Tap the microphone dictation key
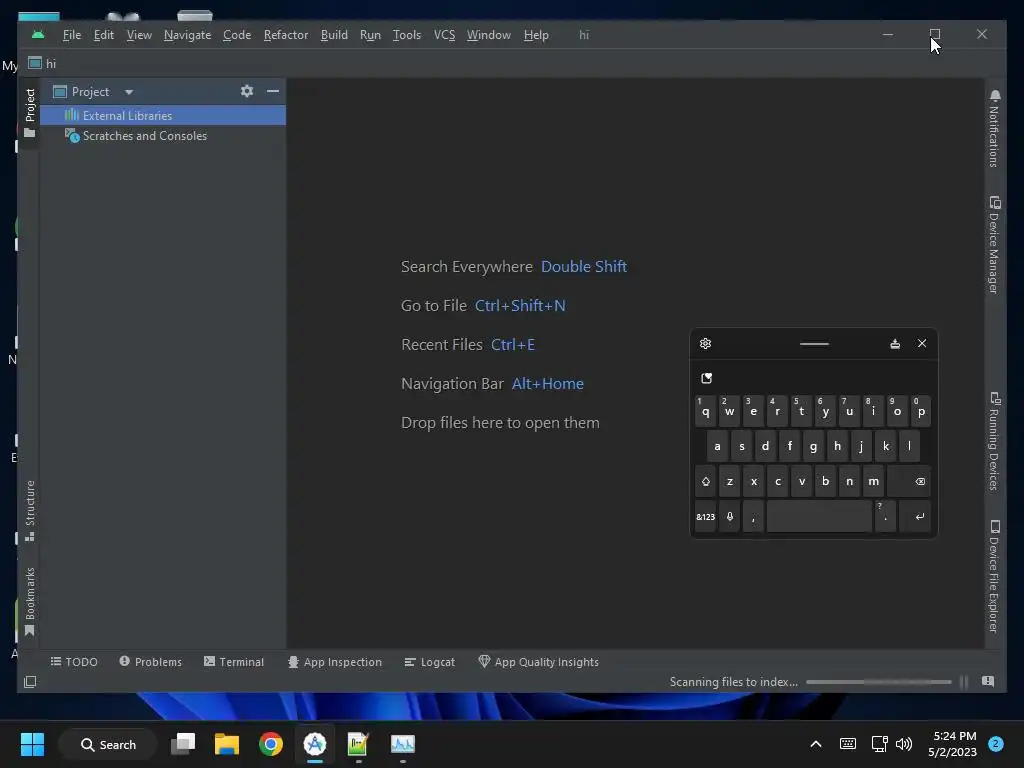The height and width of the screenshot is (768, 1024). [x=729, y=517]
